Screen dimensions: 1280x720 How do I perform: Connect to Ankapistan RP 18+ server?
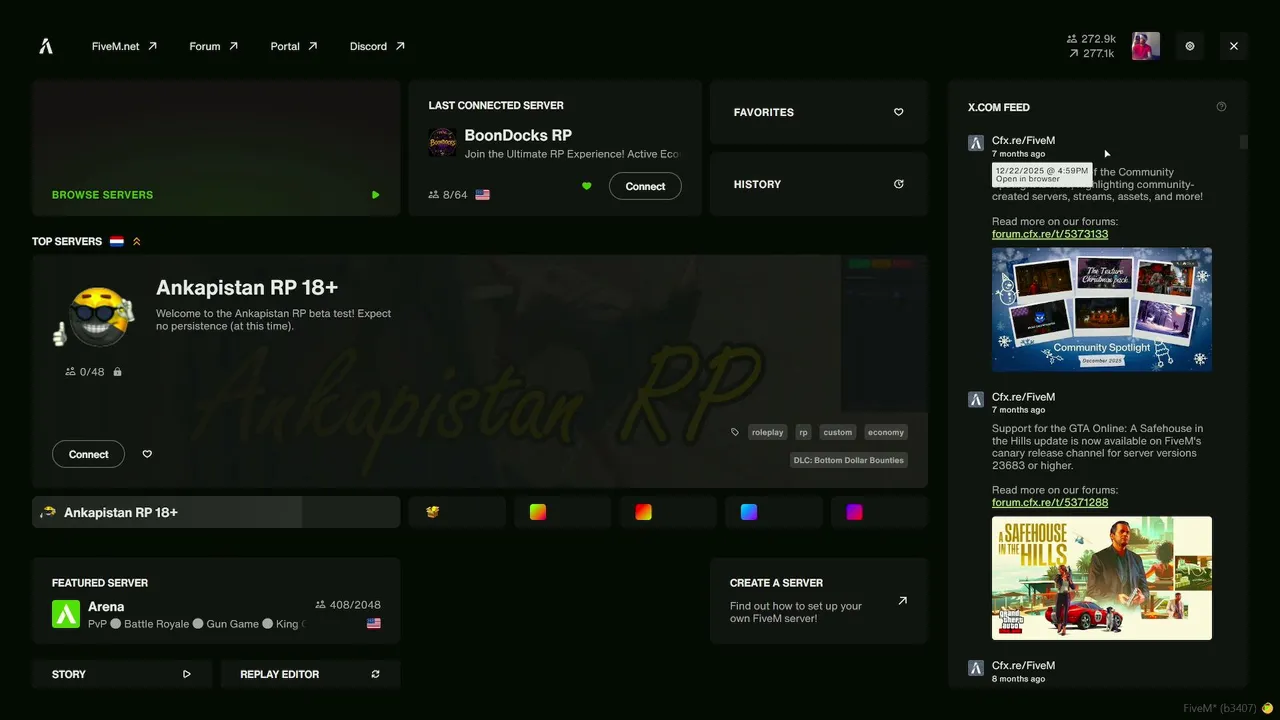[88, 454]
